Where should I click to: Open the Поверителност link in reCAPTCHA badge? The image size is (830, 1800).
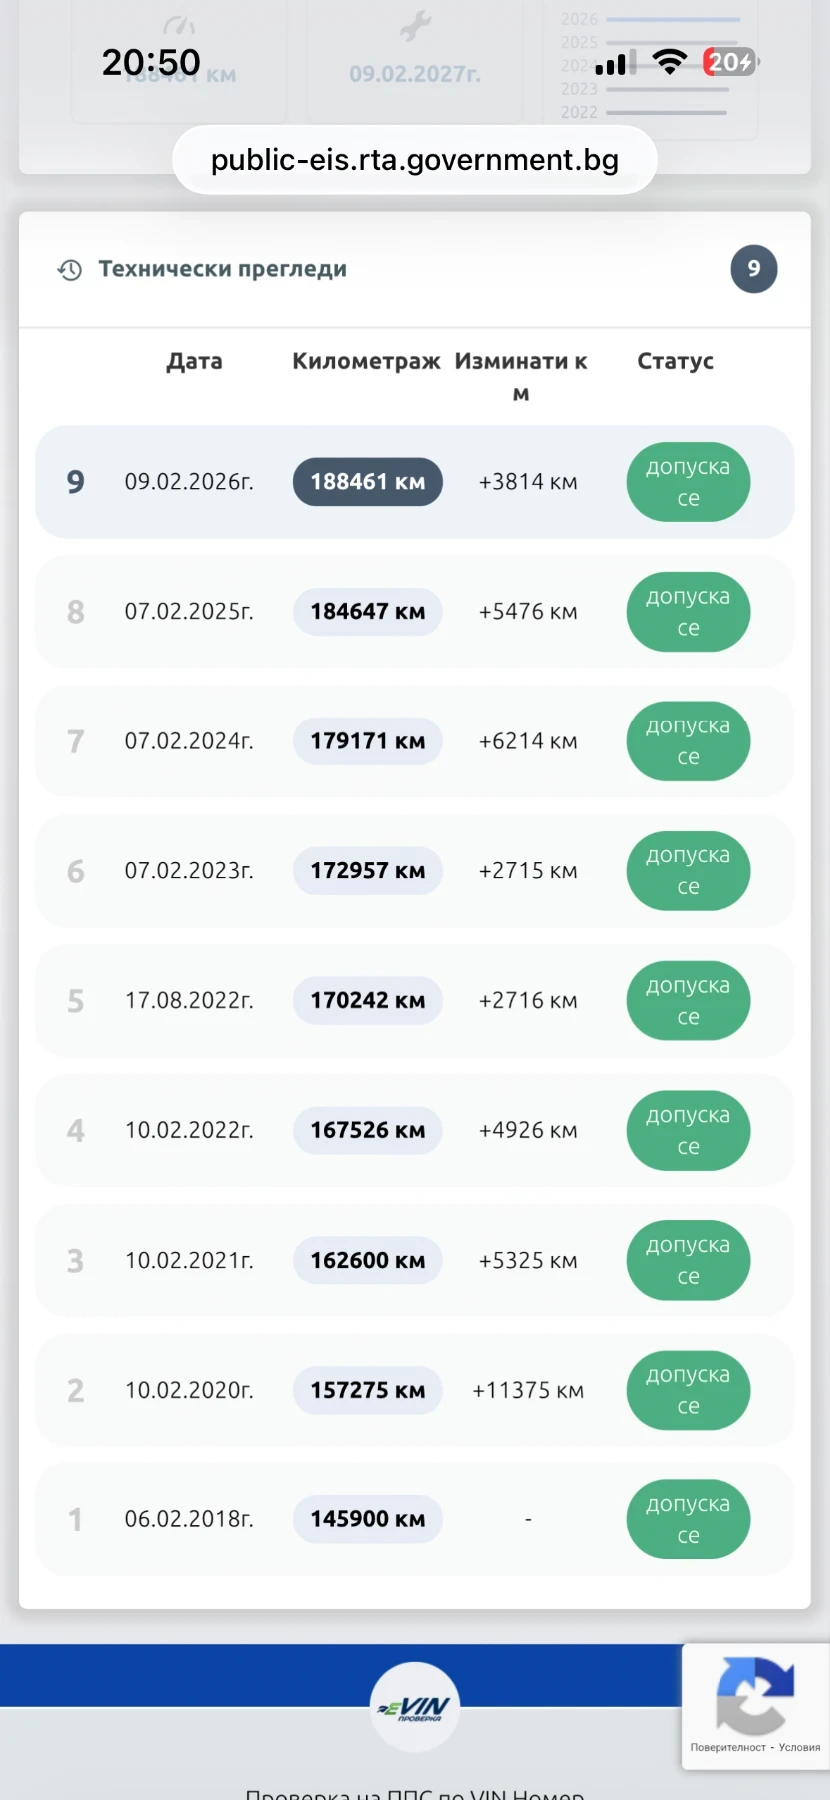tap(728, 1748)
